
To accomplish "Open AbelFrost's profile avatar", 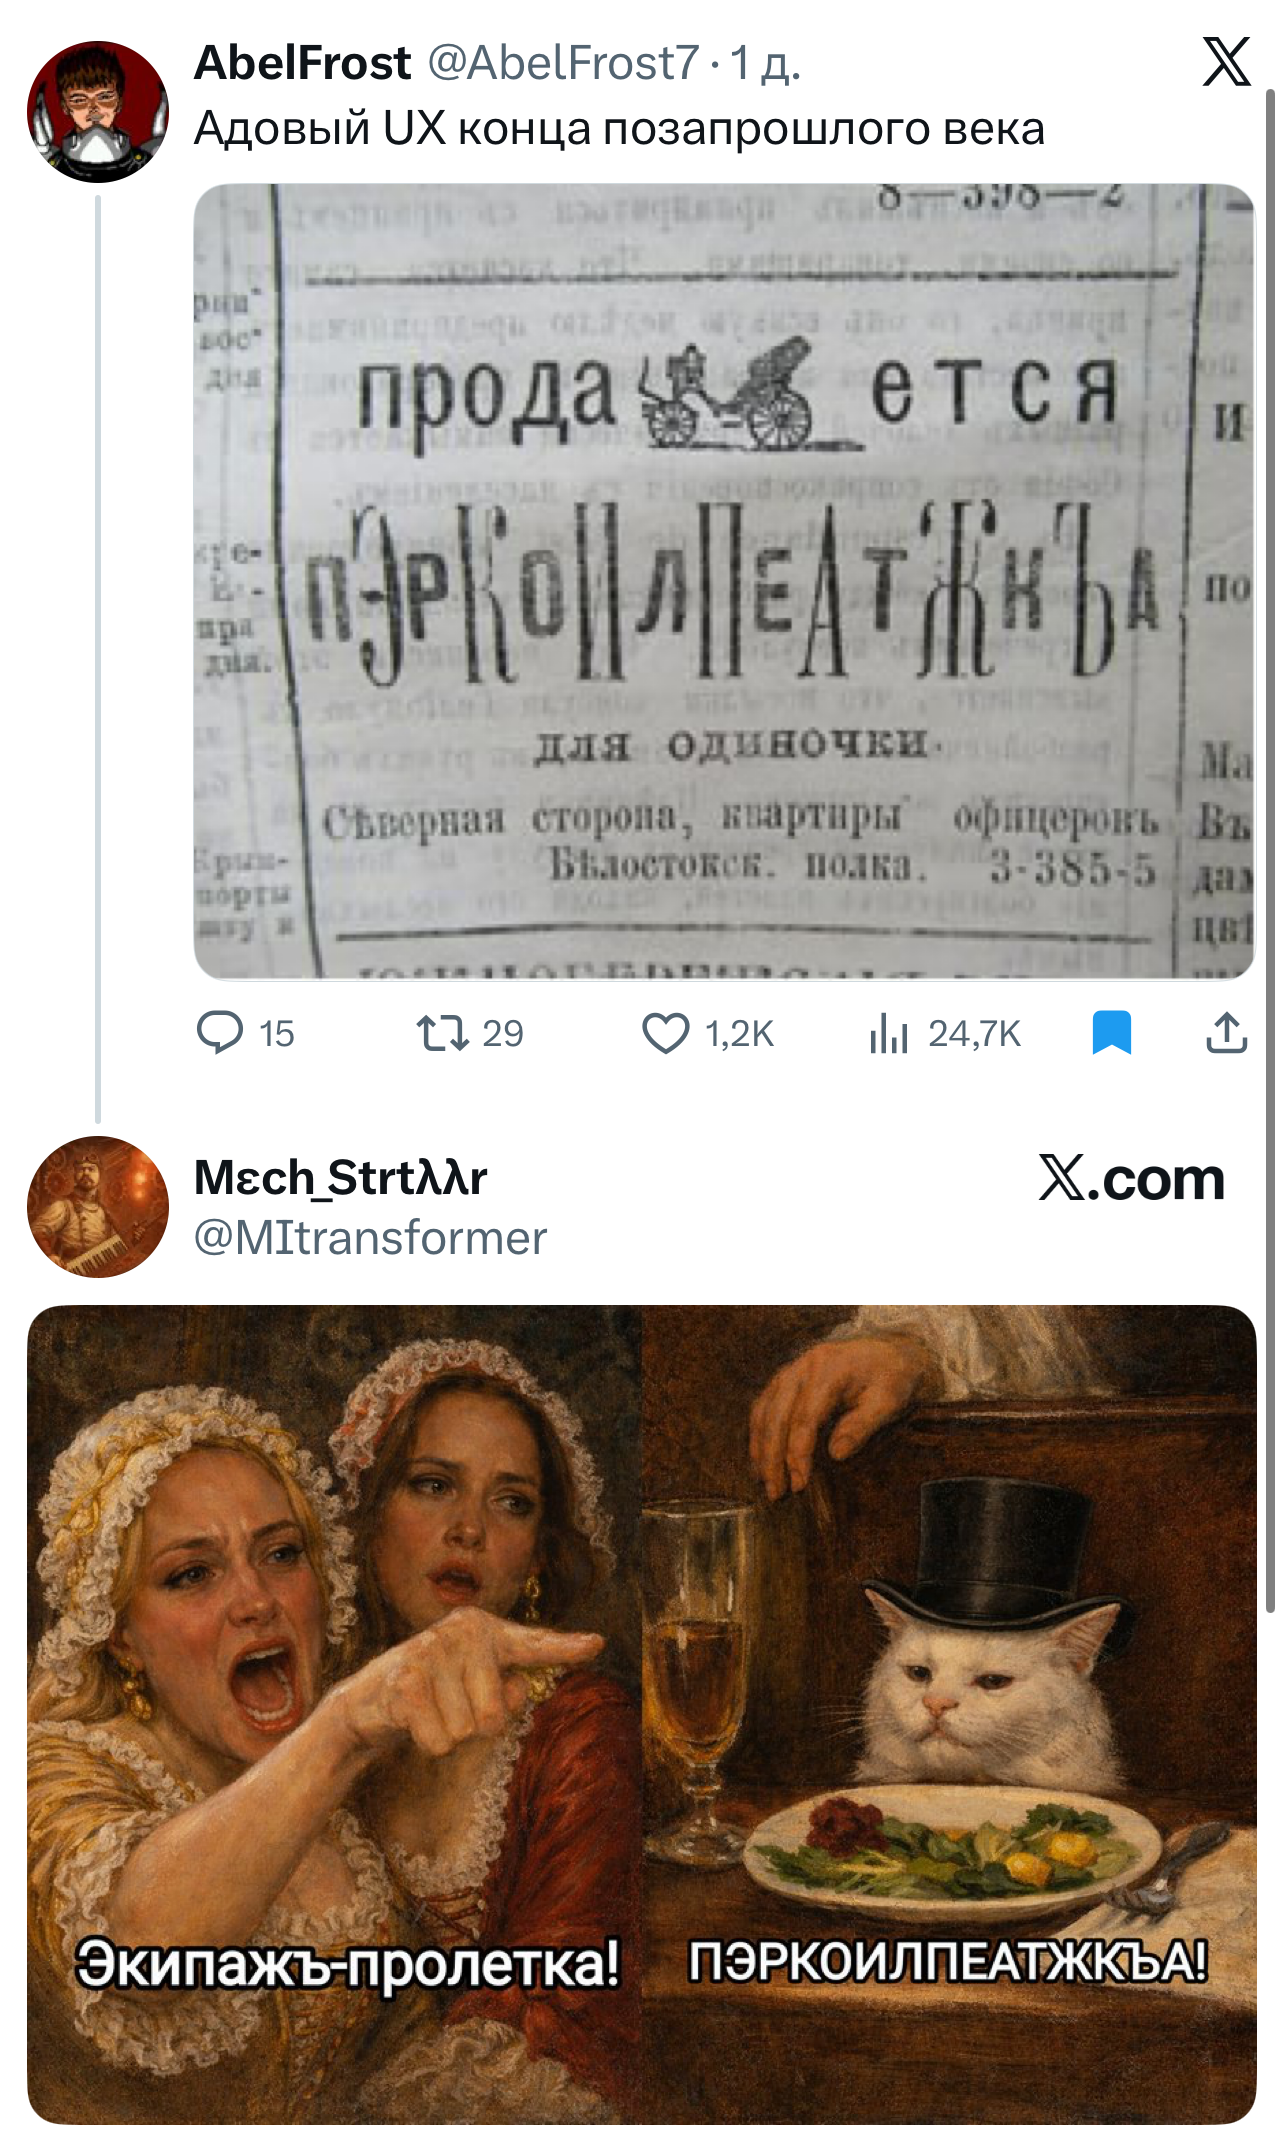I will coord(98,111).
